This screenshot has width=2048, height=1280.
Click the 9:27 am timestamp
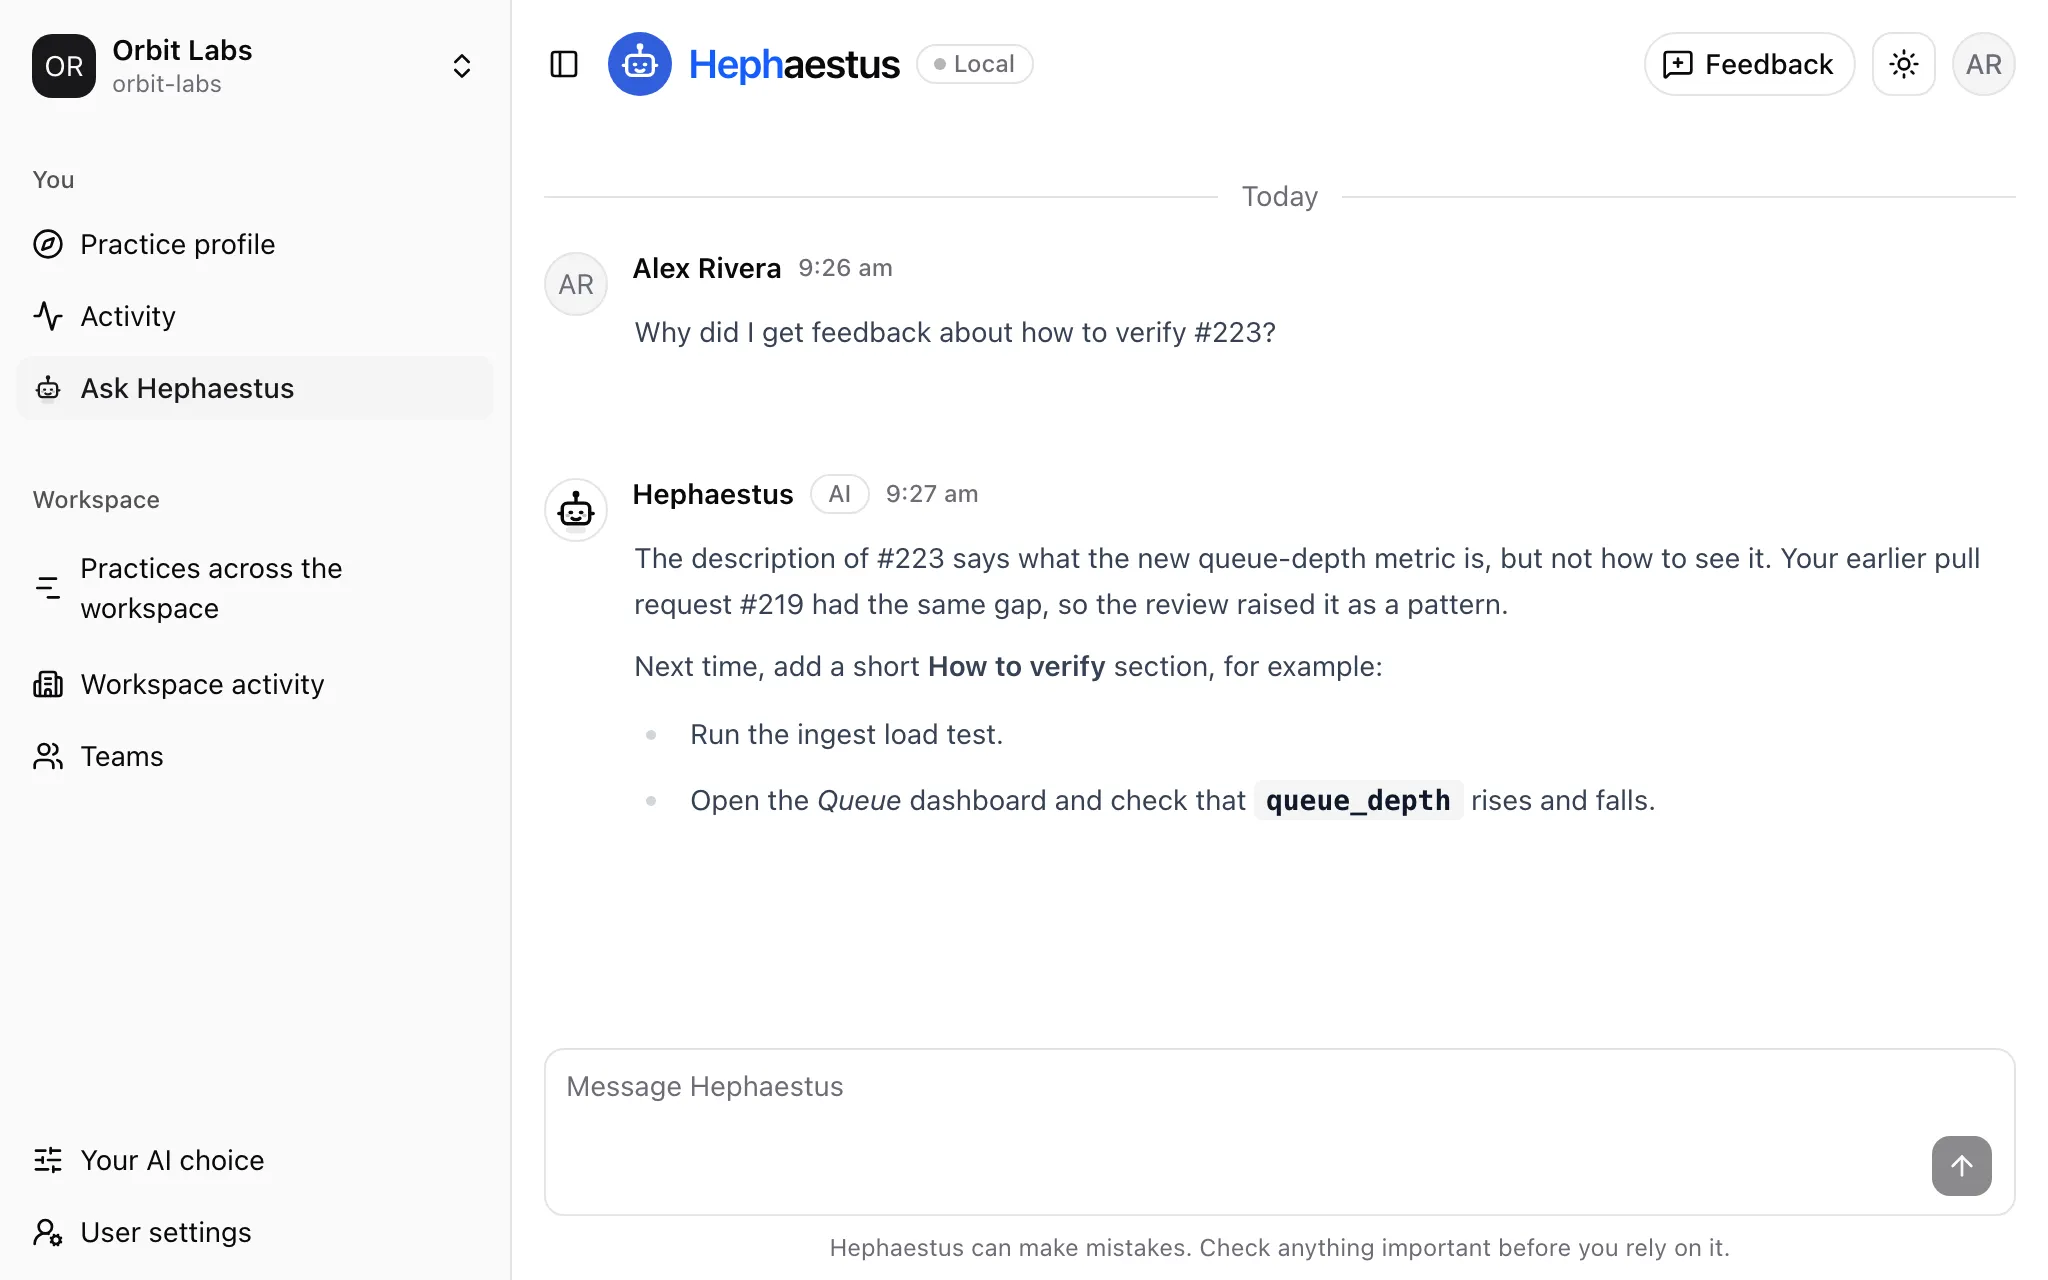pos(932,494)
